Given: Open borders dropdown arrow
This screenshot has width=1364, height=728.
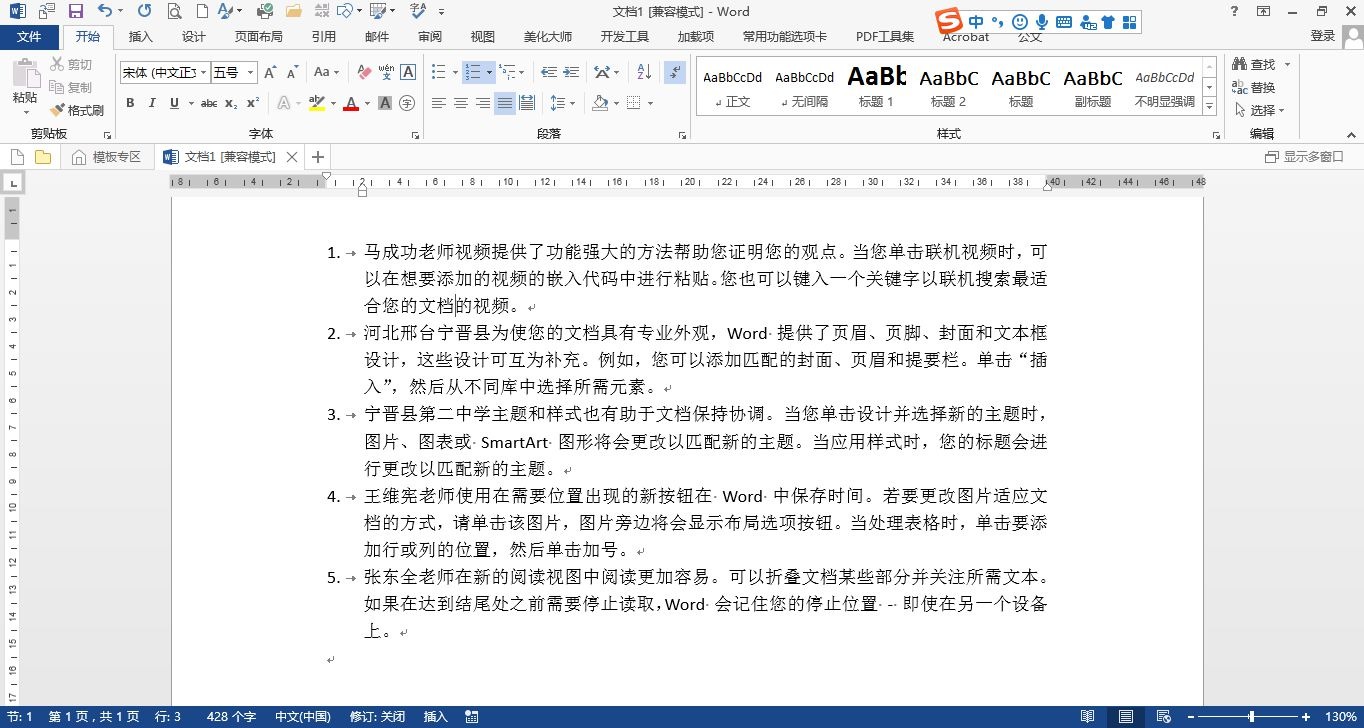Looking at the screenshot, I should (650, 103).
